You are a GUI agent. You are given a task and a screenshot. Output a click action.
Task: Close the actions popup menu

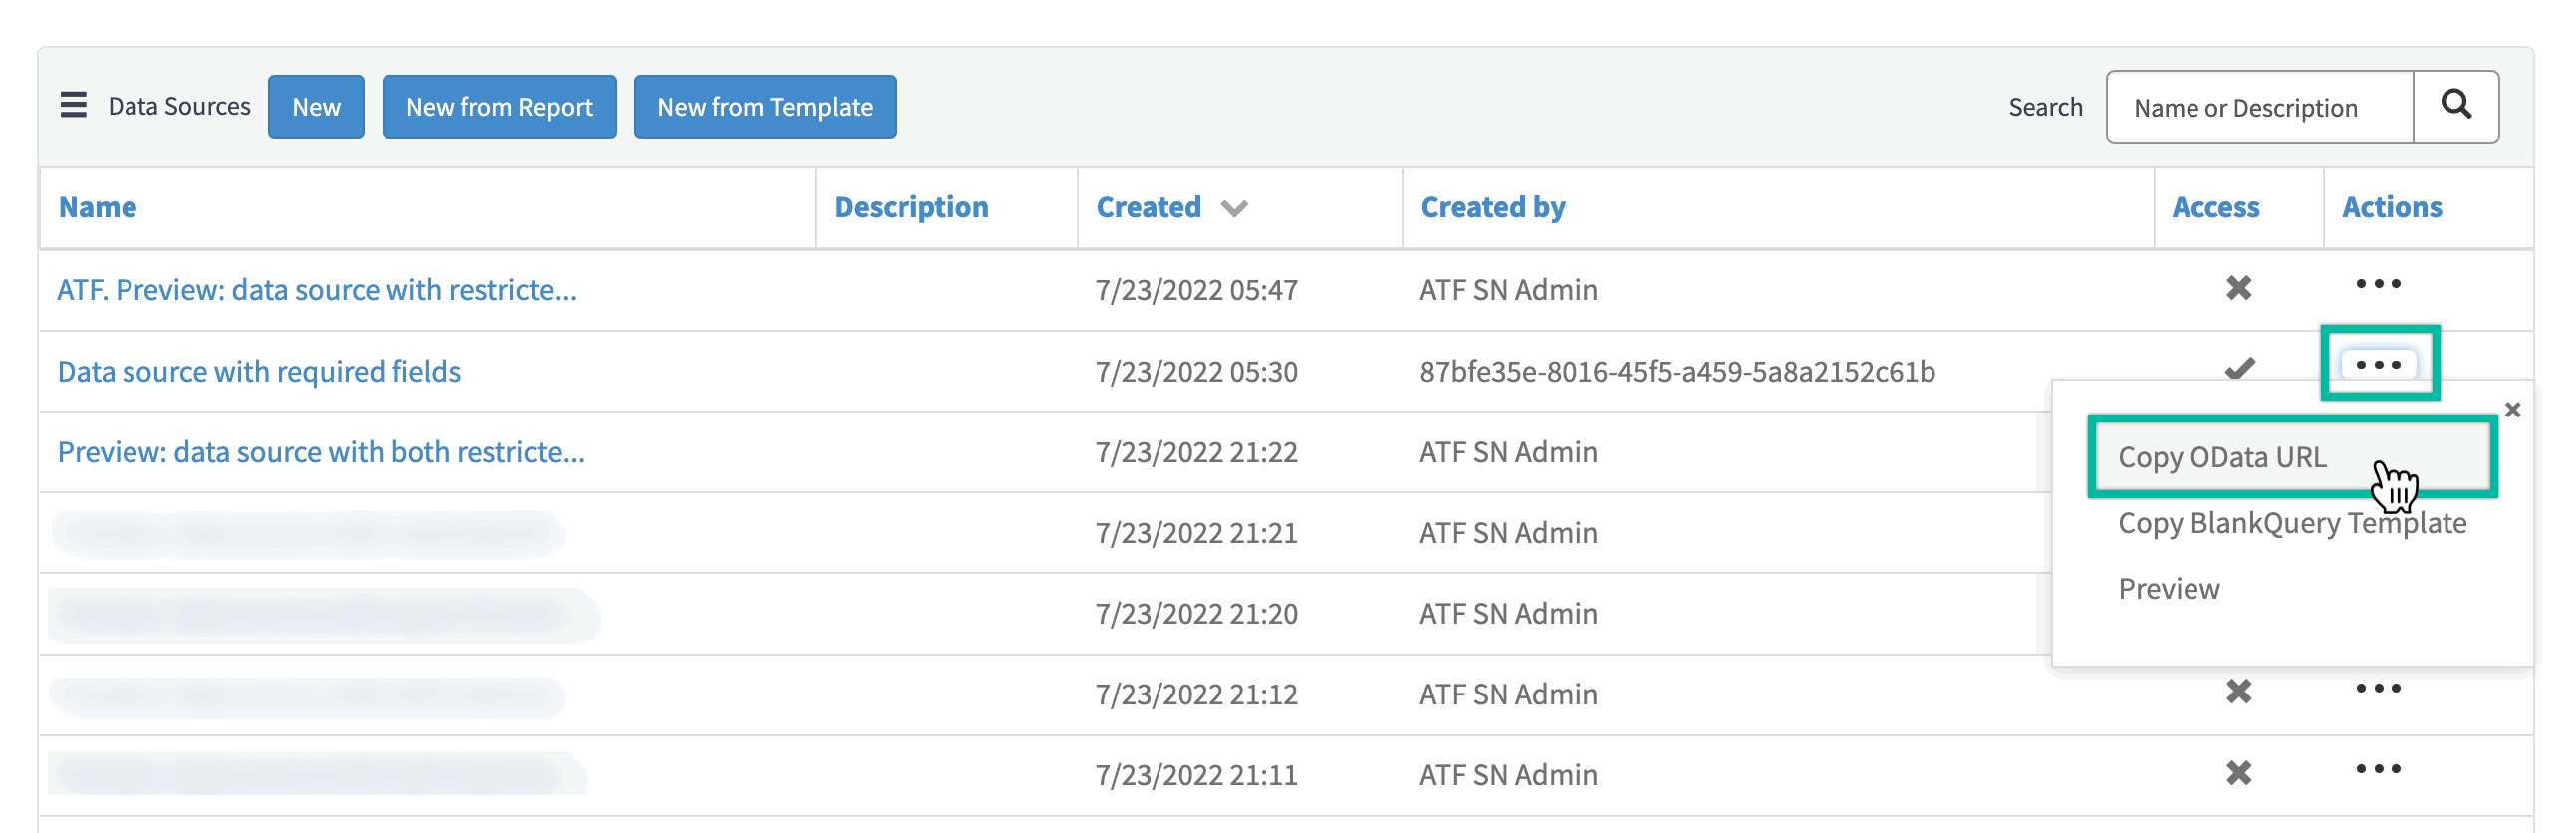pyautogui.click(x=2512, y=410)
